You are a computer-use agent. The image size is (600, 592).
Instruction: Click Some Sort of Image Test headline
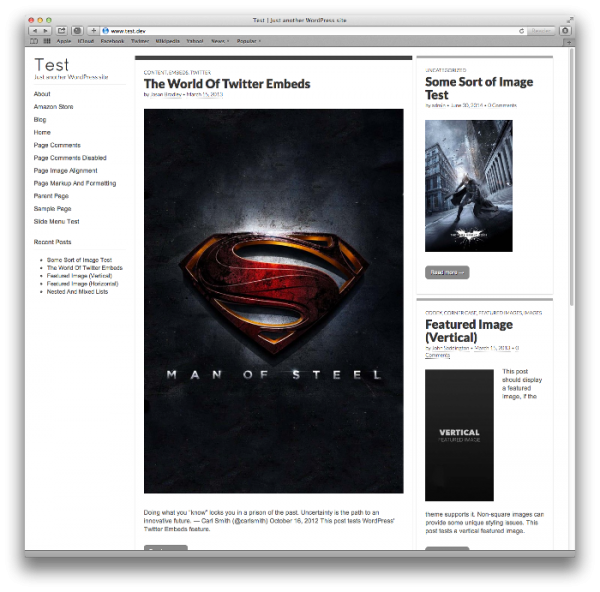point(479,88)
